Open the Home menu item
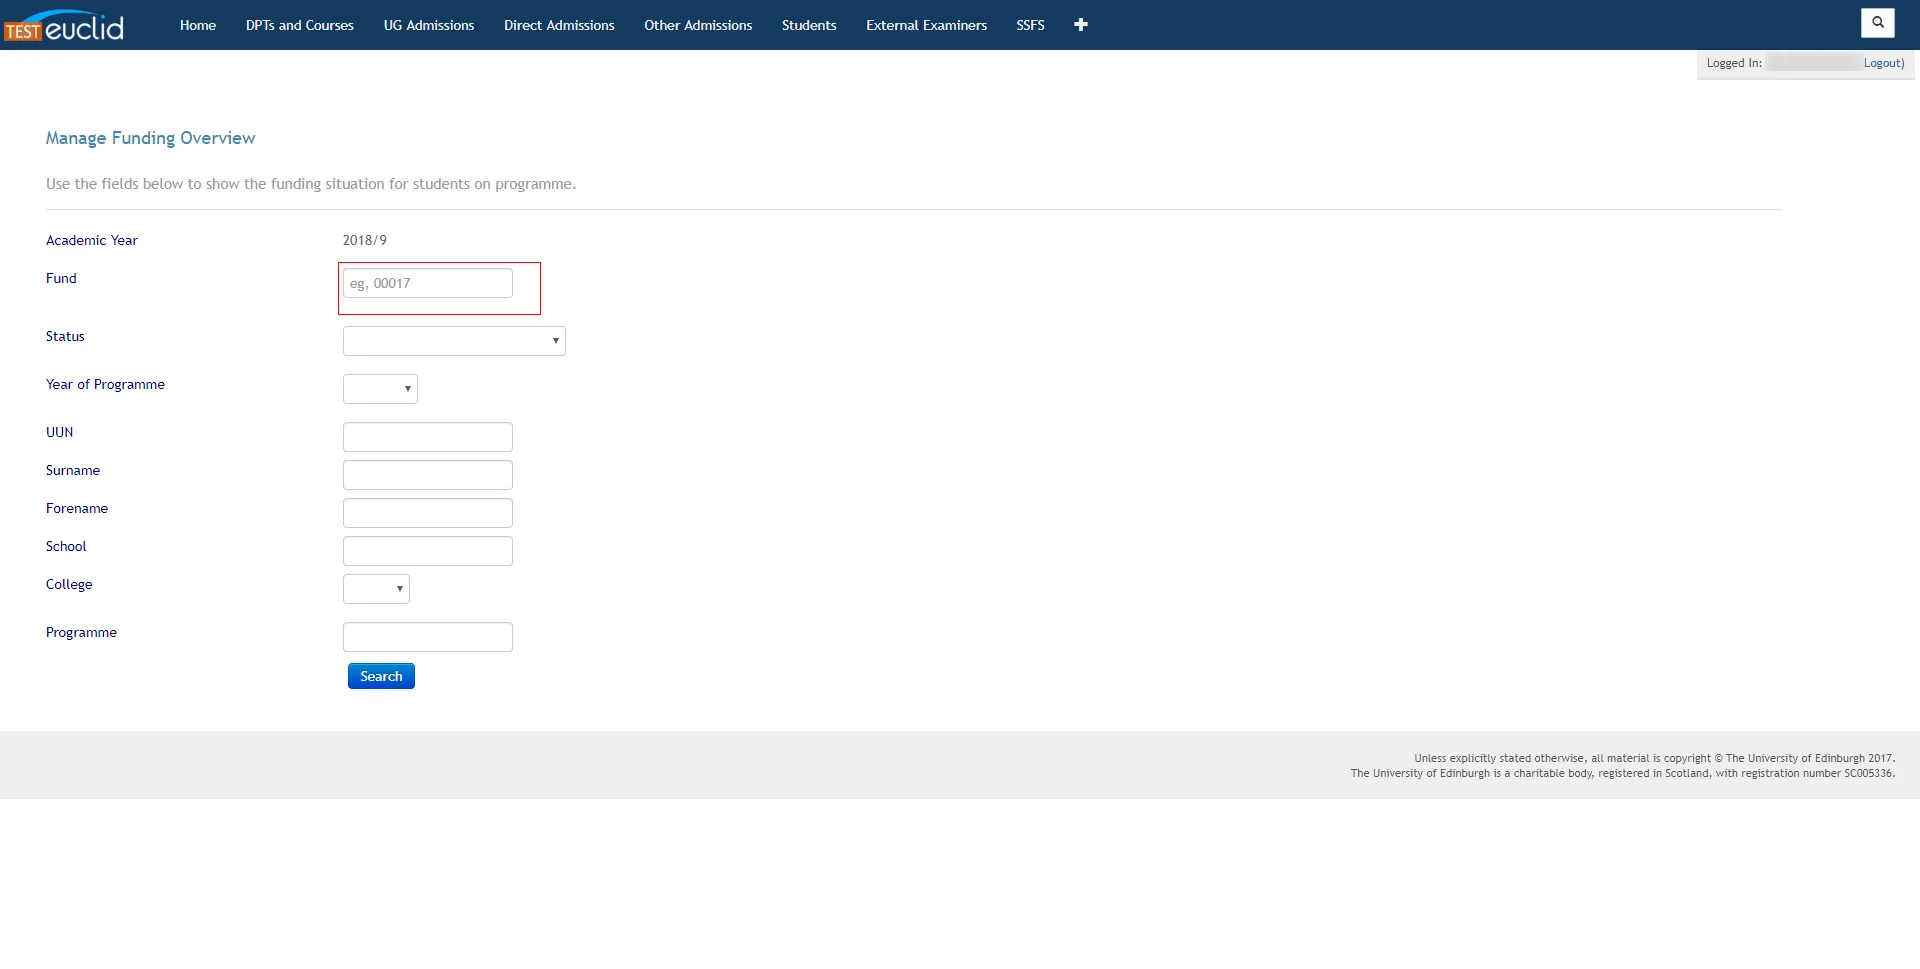 [x=198, y=25]
